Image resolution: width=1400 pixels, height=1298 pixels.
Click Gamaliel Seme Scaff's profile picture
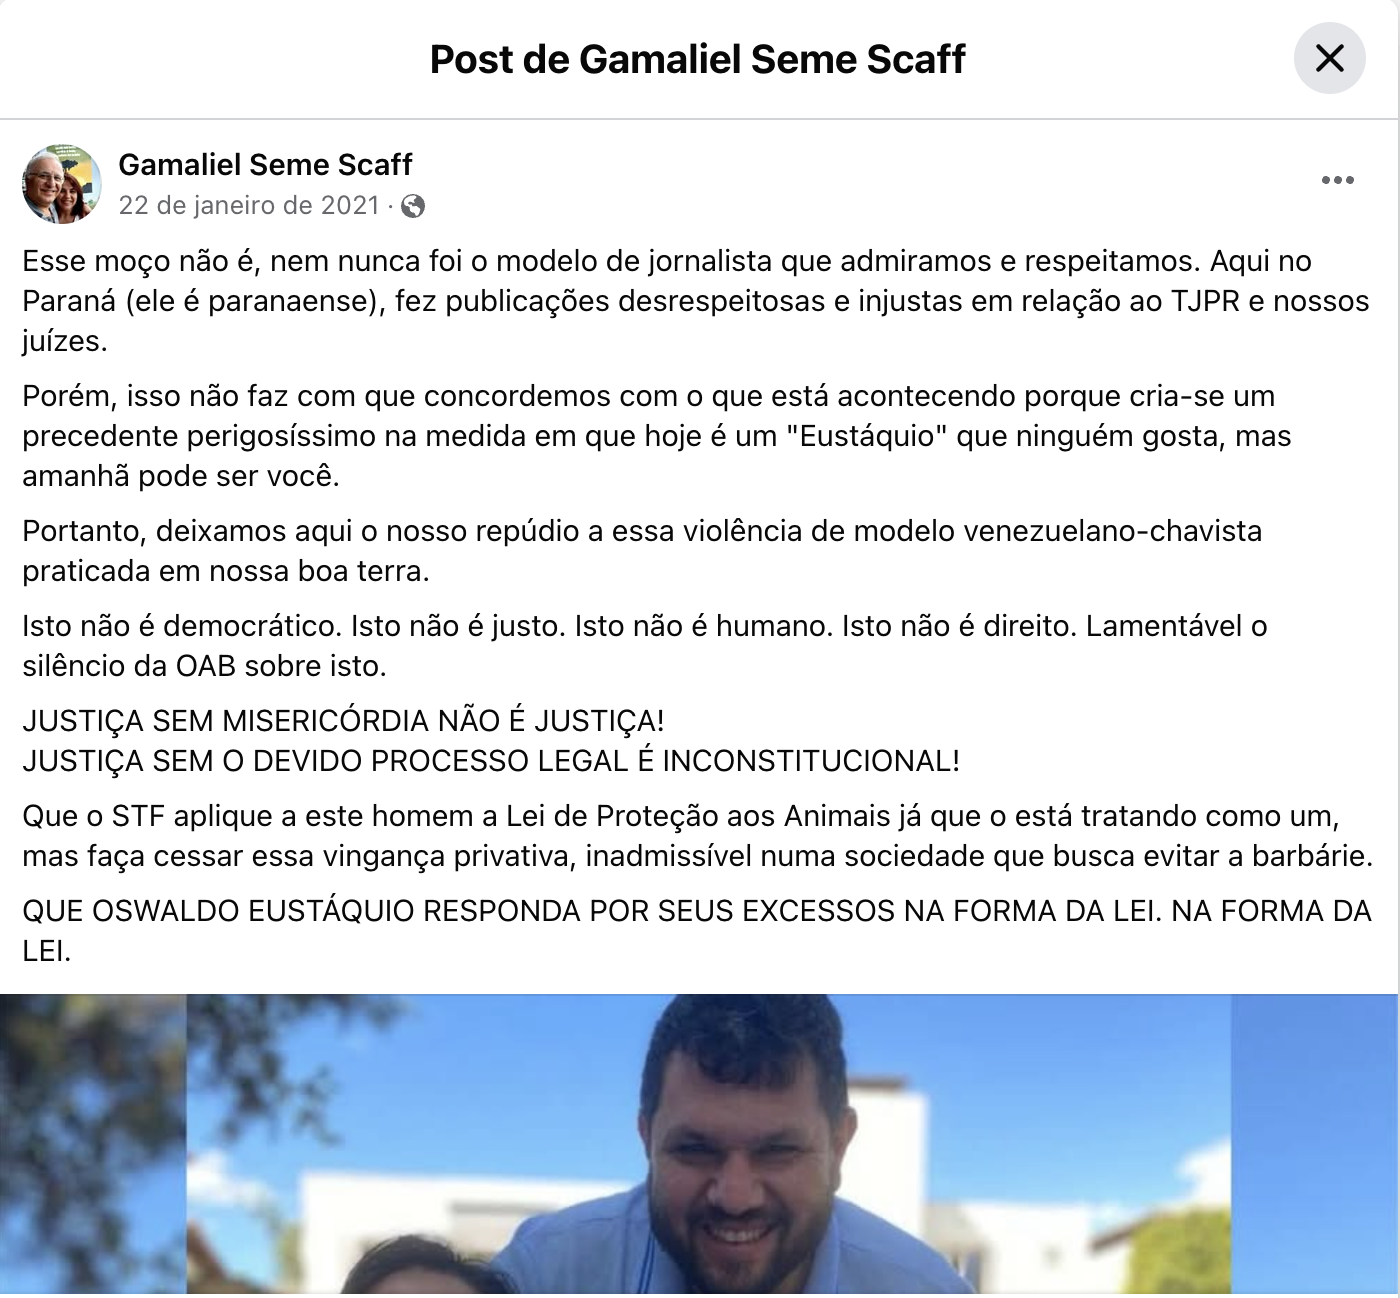[62, 183]
